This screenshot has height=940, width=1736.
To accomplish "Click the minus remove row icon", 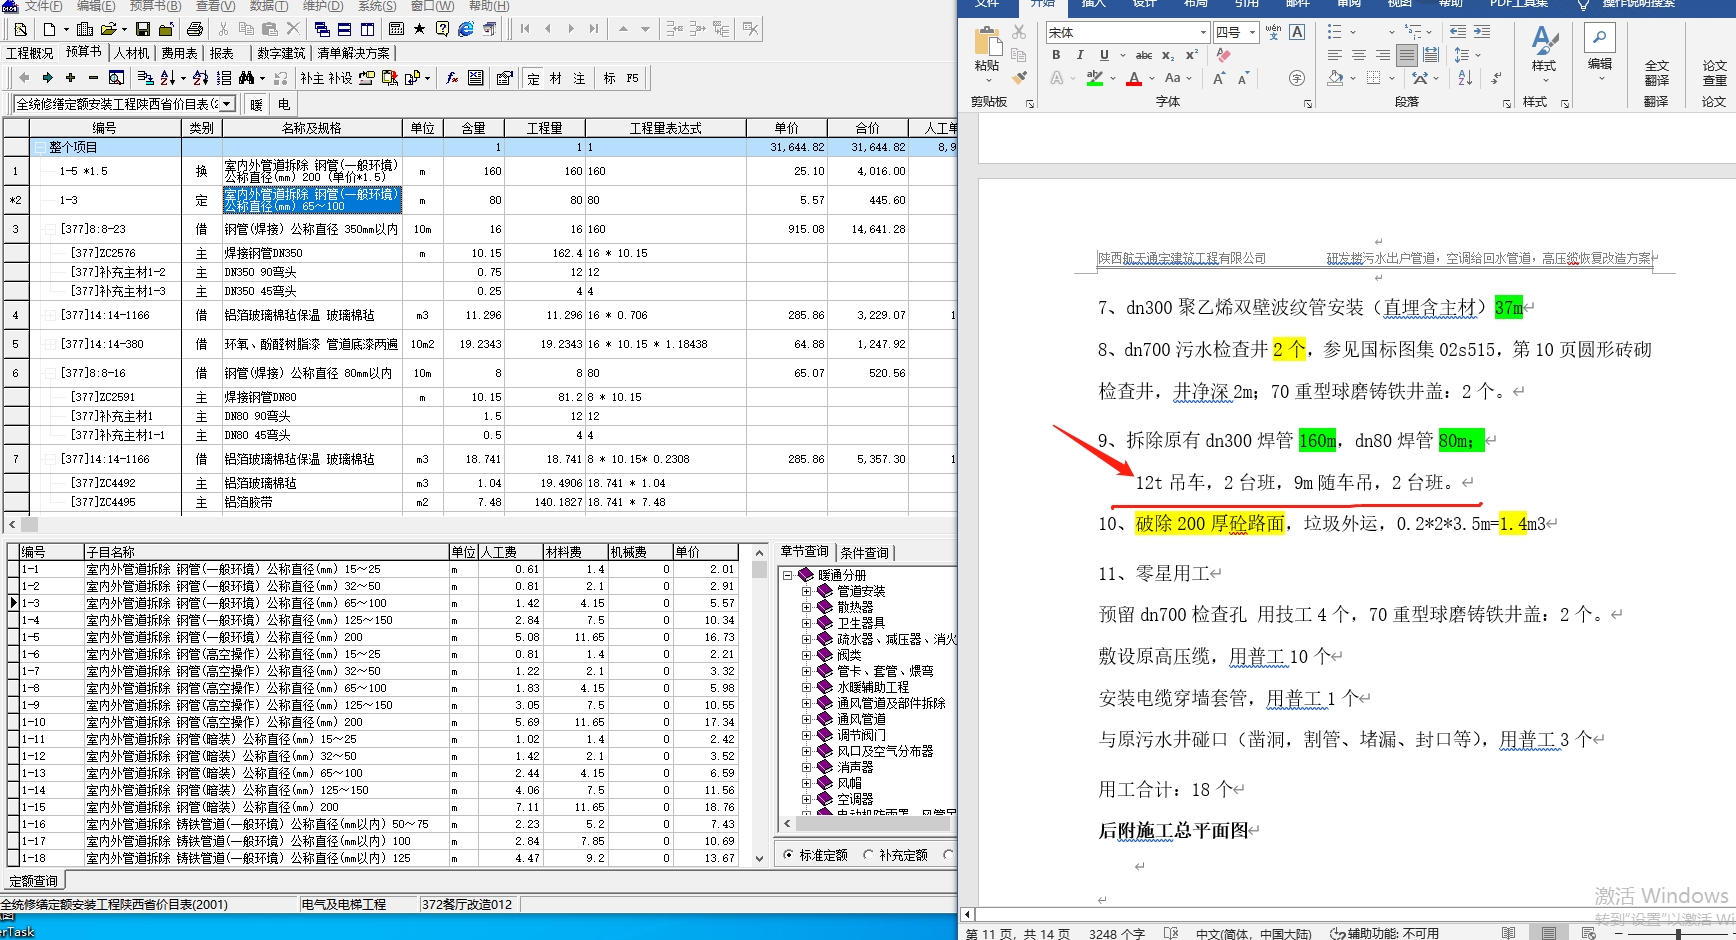I will 93,77.
